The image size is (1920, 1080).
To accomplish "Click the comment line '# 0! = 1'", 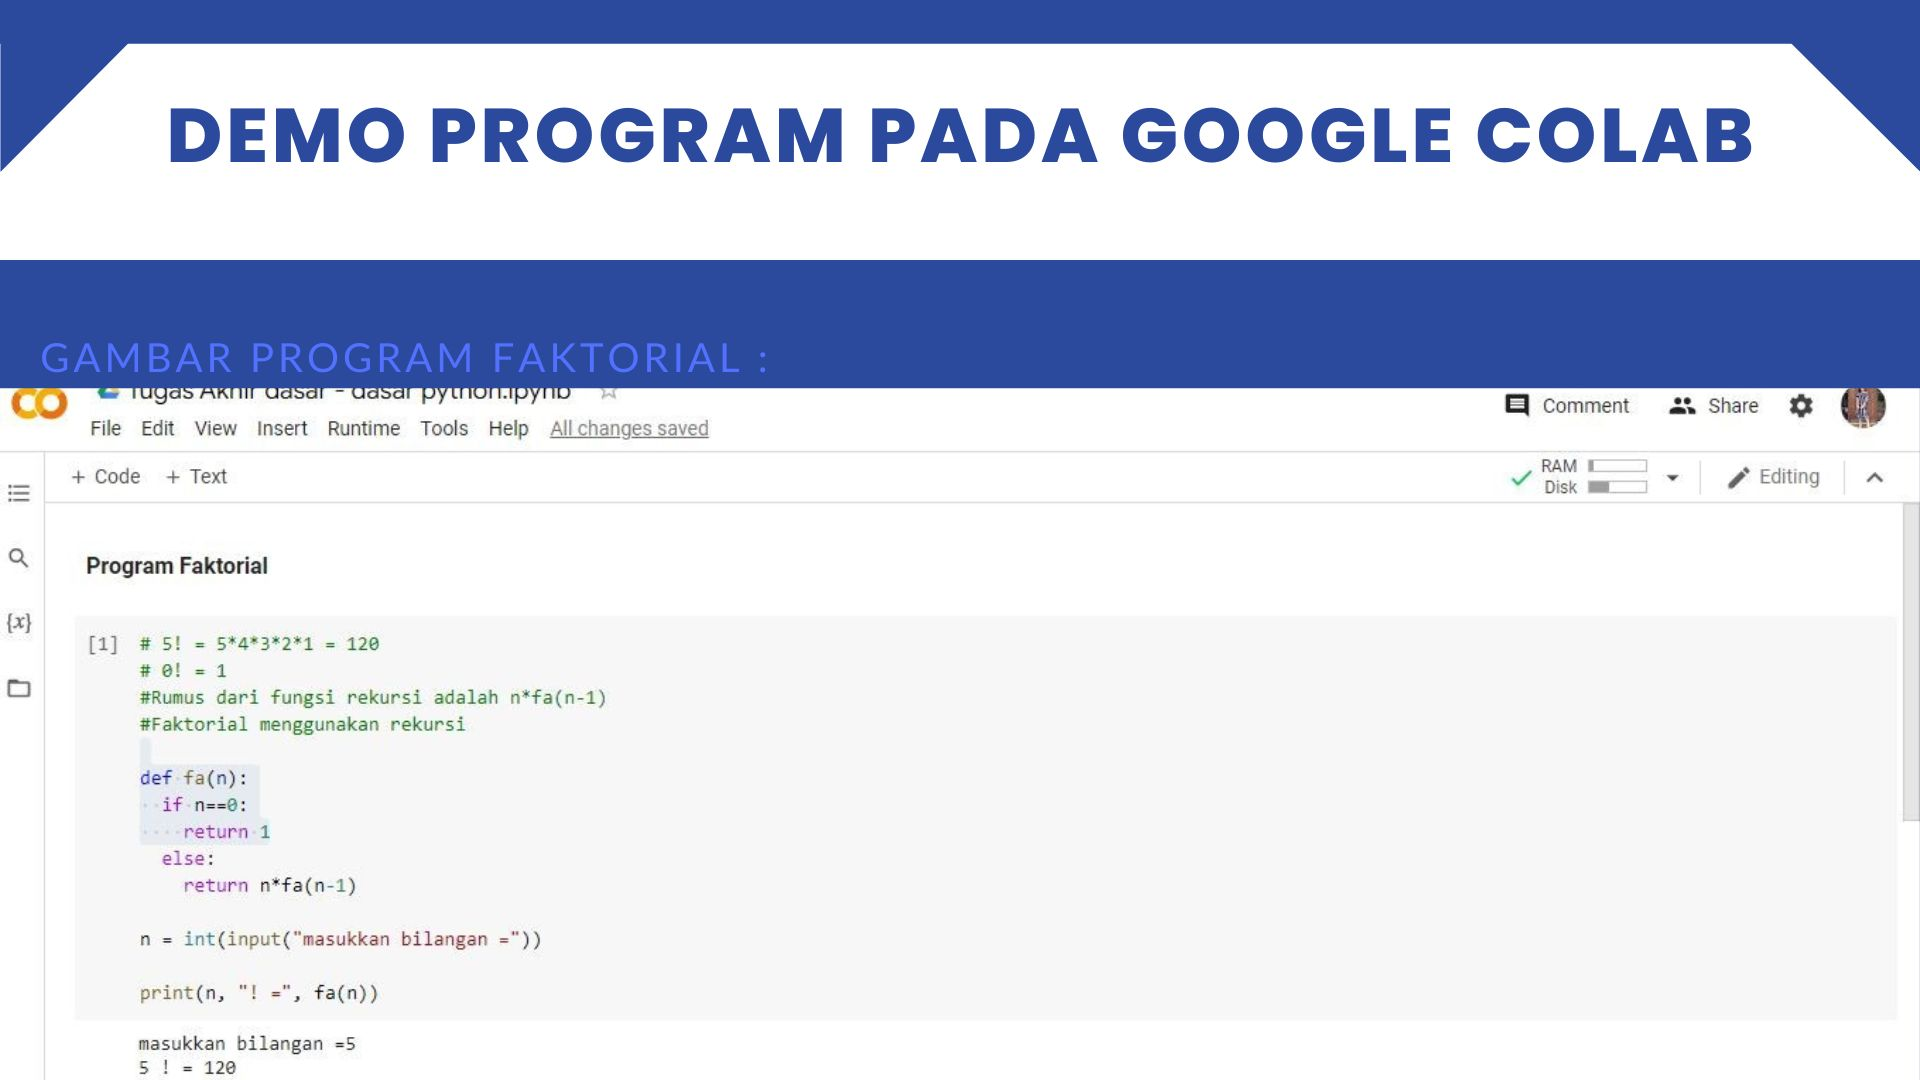I will point(183,671).
